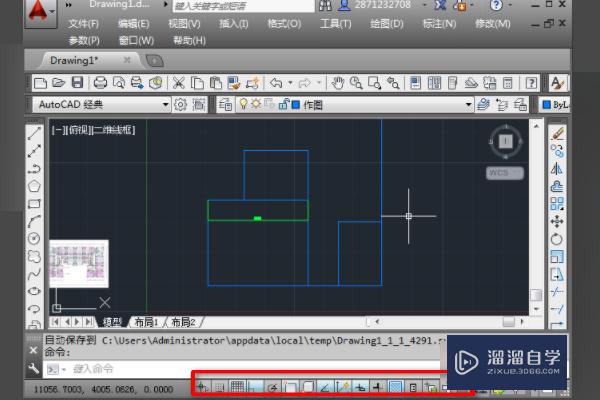
Task: Open the 格式(O) menu
Action: [284, 24]
